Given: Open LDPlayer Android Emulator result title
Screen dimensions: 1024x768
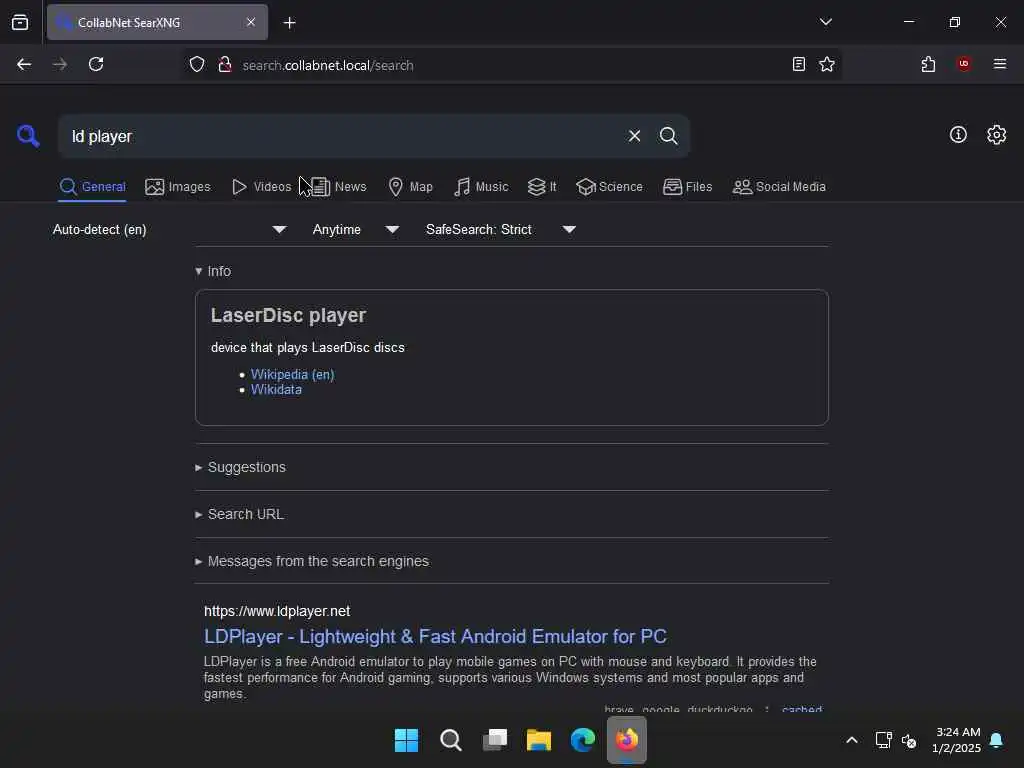Looking at the screenshot, I should pyautogui.click(x=435, y=636).
